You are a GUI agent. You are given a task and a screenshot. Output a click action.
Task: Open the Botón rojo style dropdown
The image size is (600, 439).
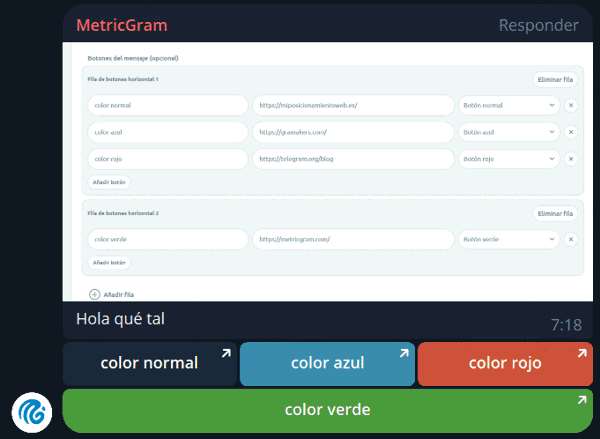[x=509, y=159]
